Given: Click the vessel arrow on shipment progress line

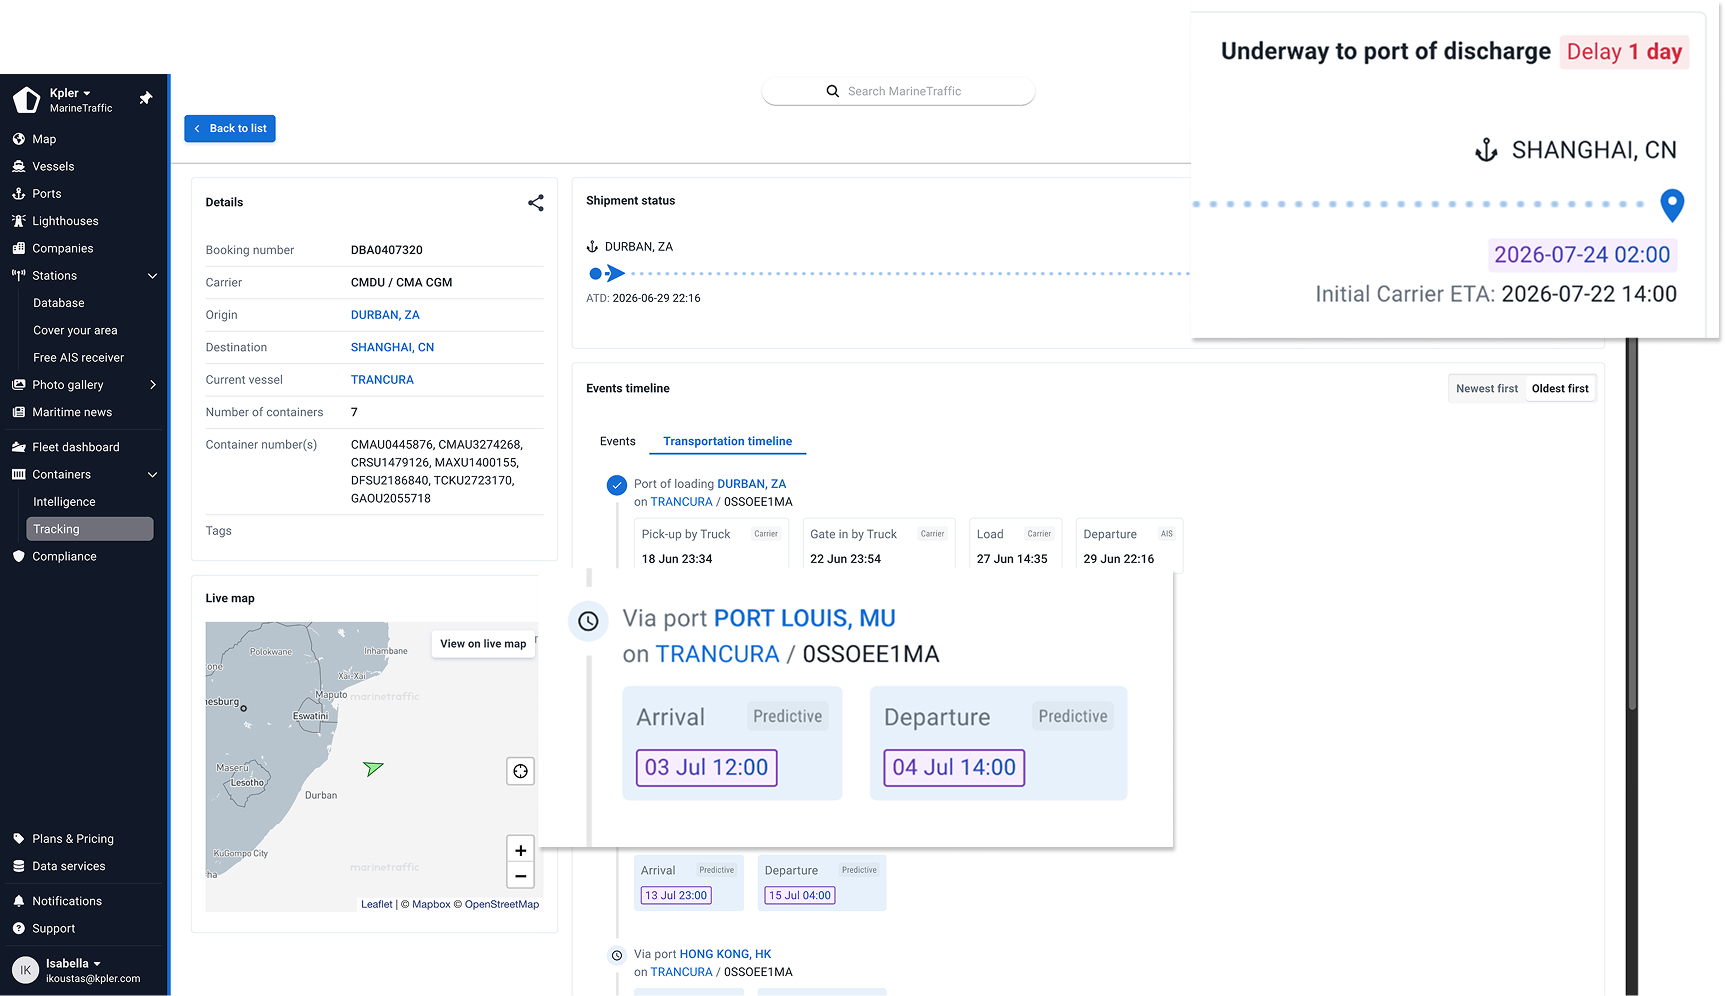Looking at the screenshot, I should (616, 273).
